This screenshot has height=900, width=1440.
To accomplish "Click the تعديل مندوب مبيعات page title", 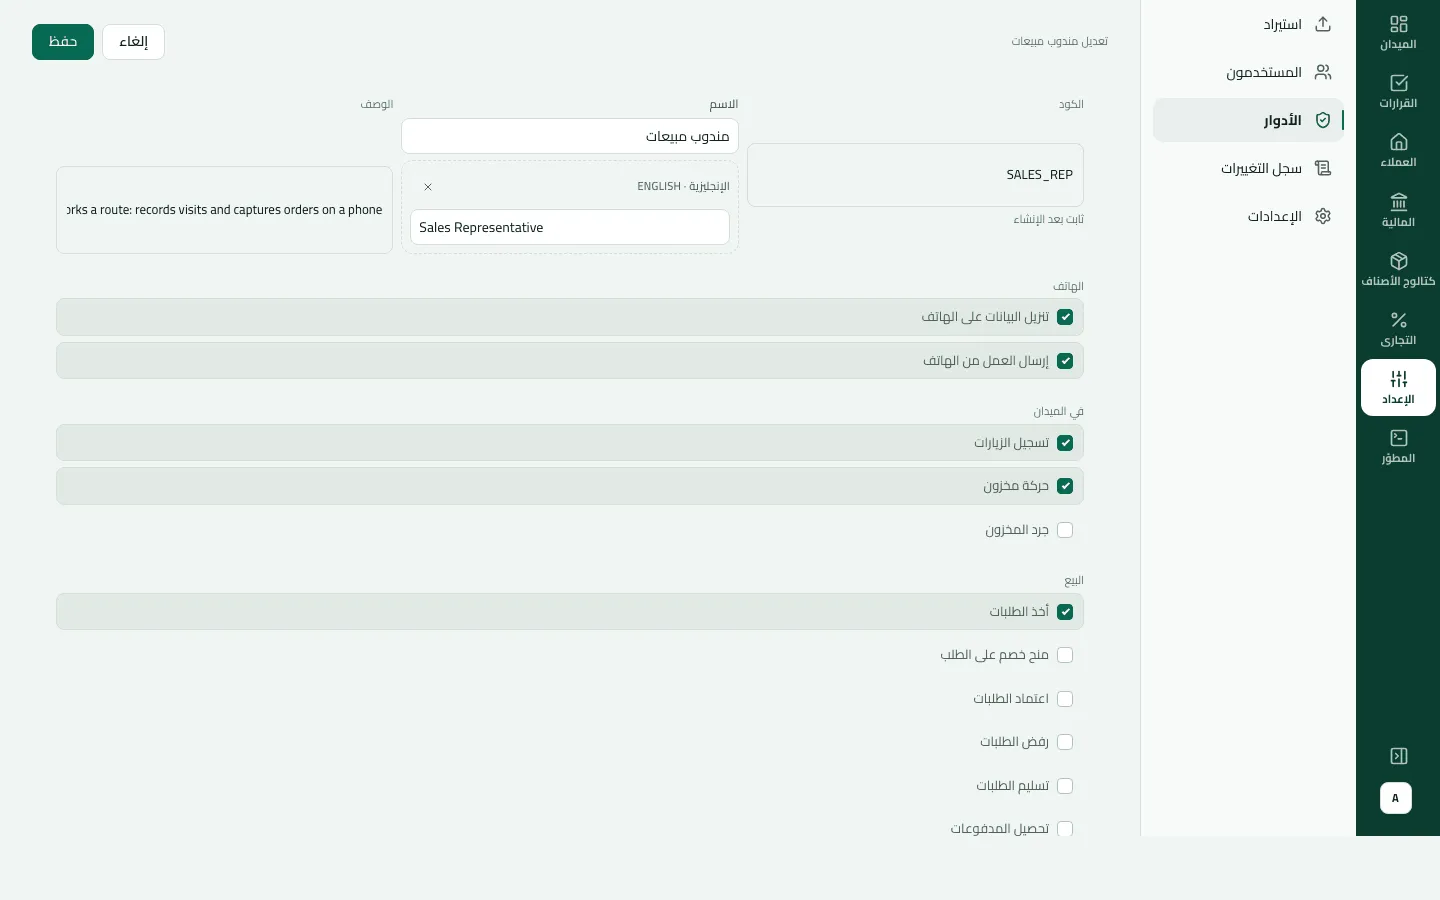I will (x=1059, y=41).
